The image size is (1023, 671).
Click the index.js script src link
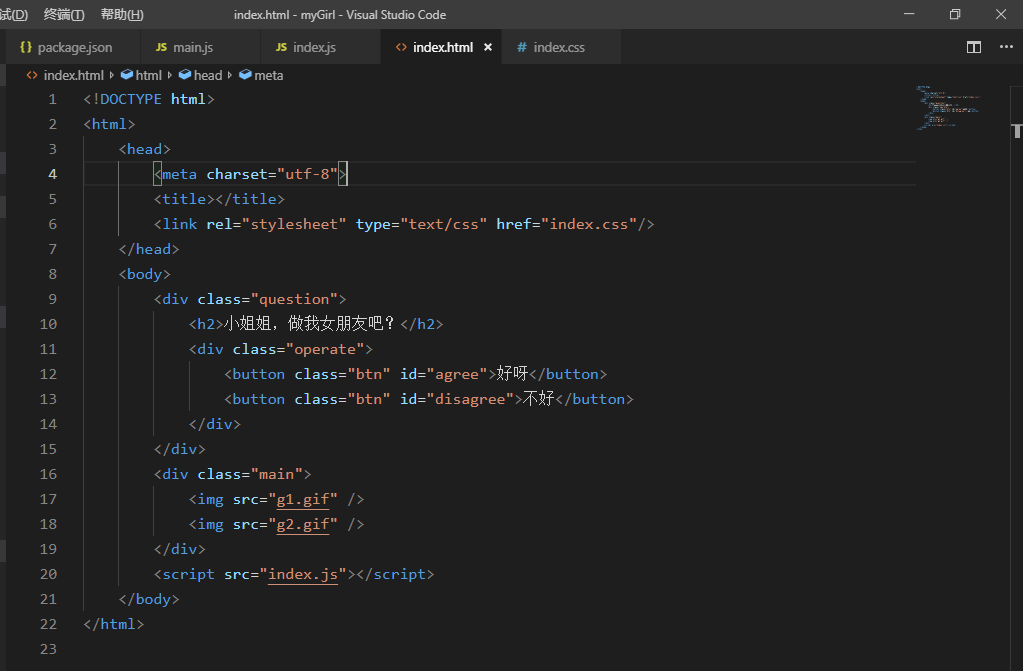click(303, 574)
